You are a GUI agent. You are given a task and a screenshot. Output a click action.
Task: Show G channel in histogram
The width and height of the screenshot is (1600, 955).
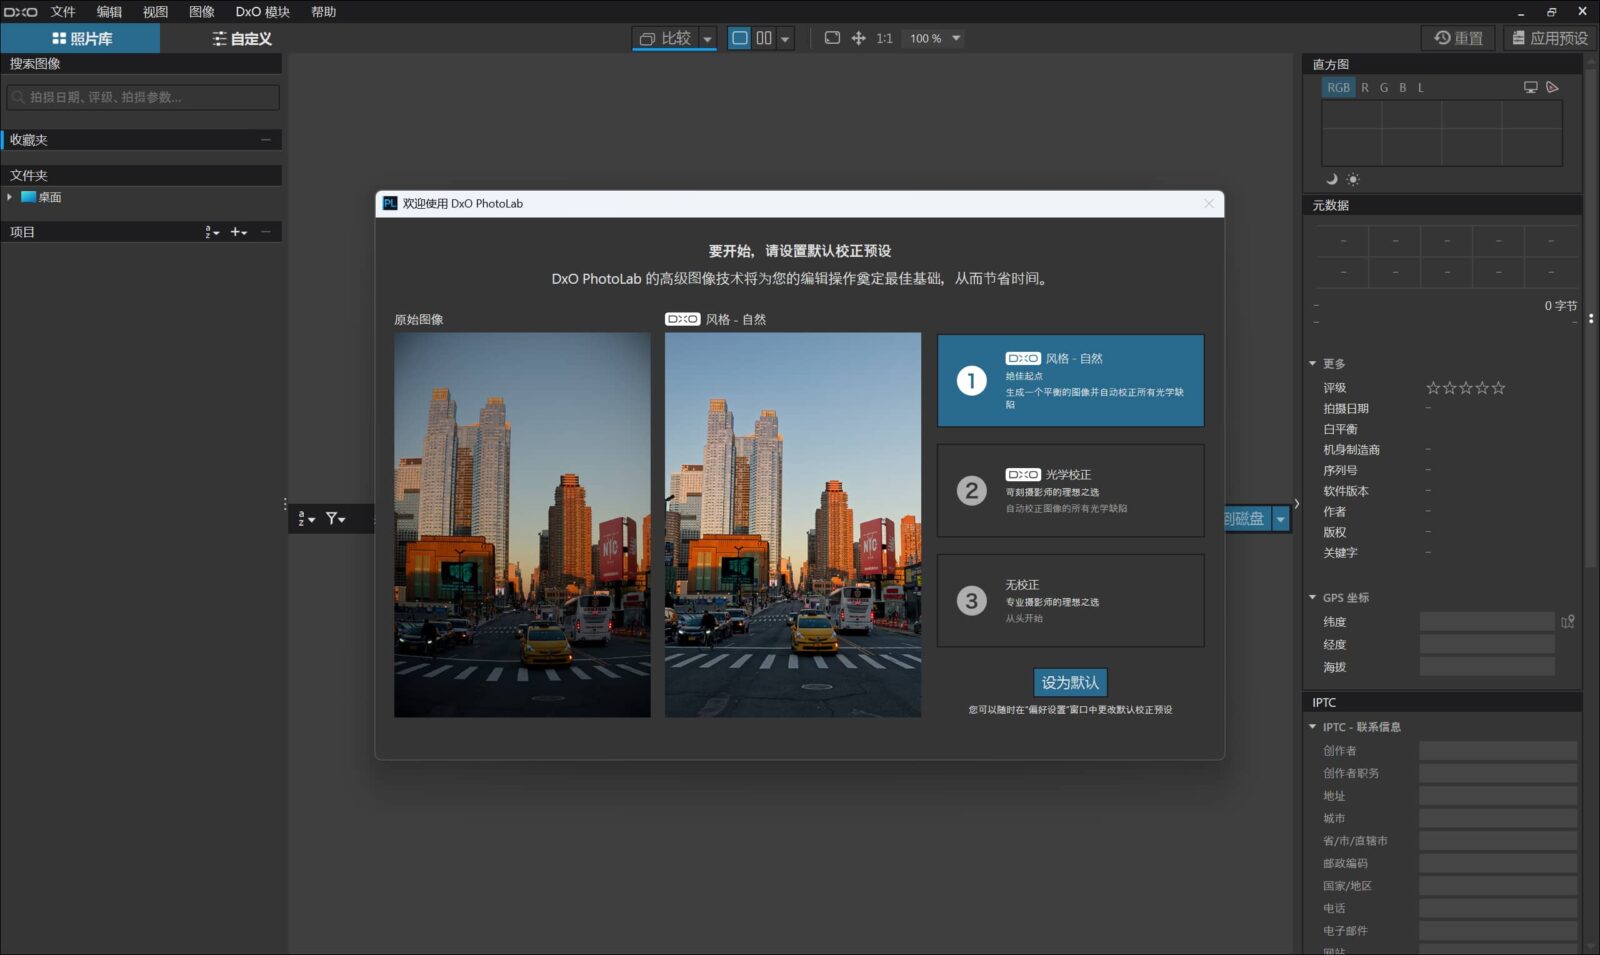[1384, 88]
